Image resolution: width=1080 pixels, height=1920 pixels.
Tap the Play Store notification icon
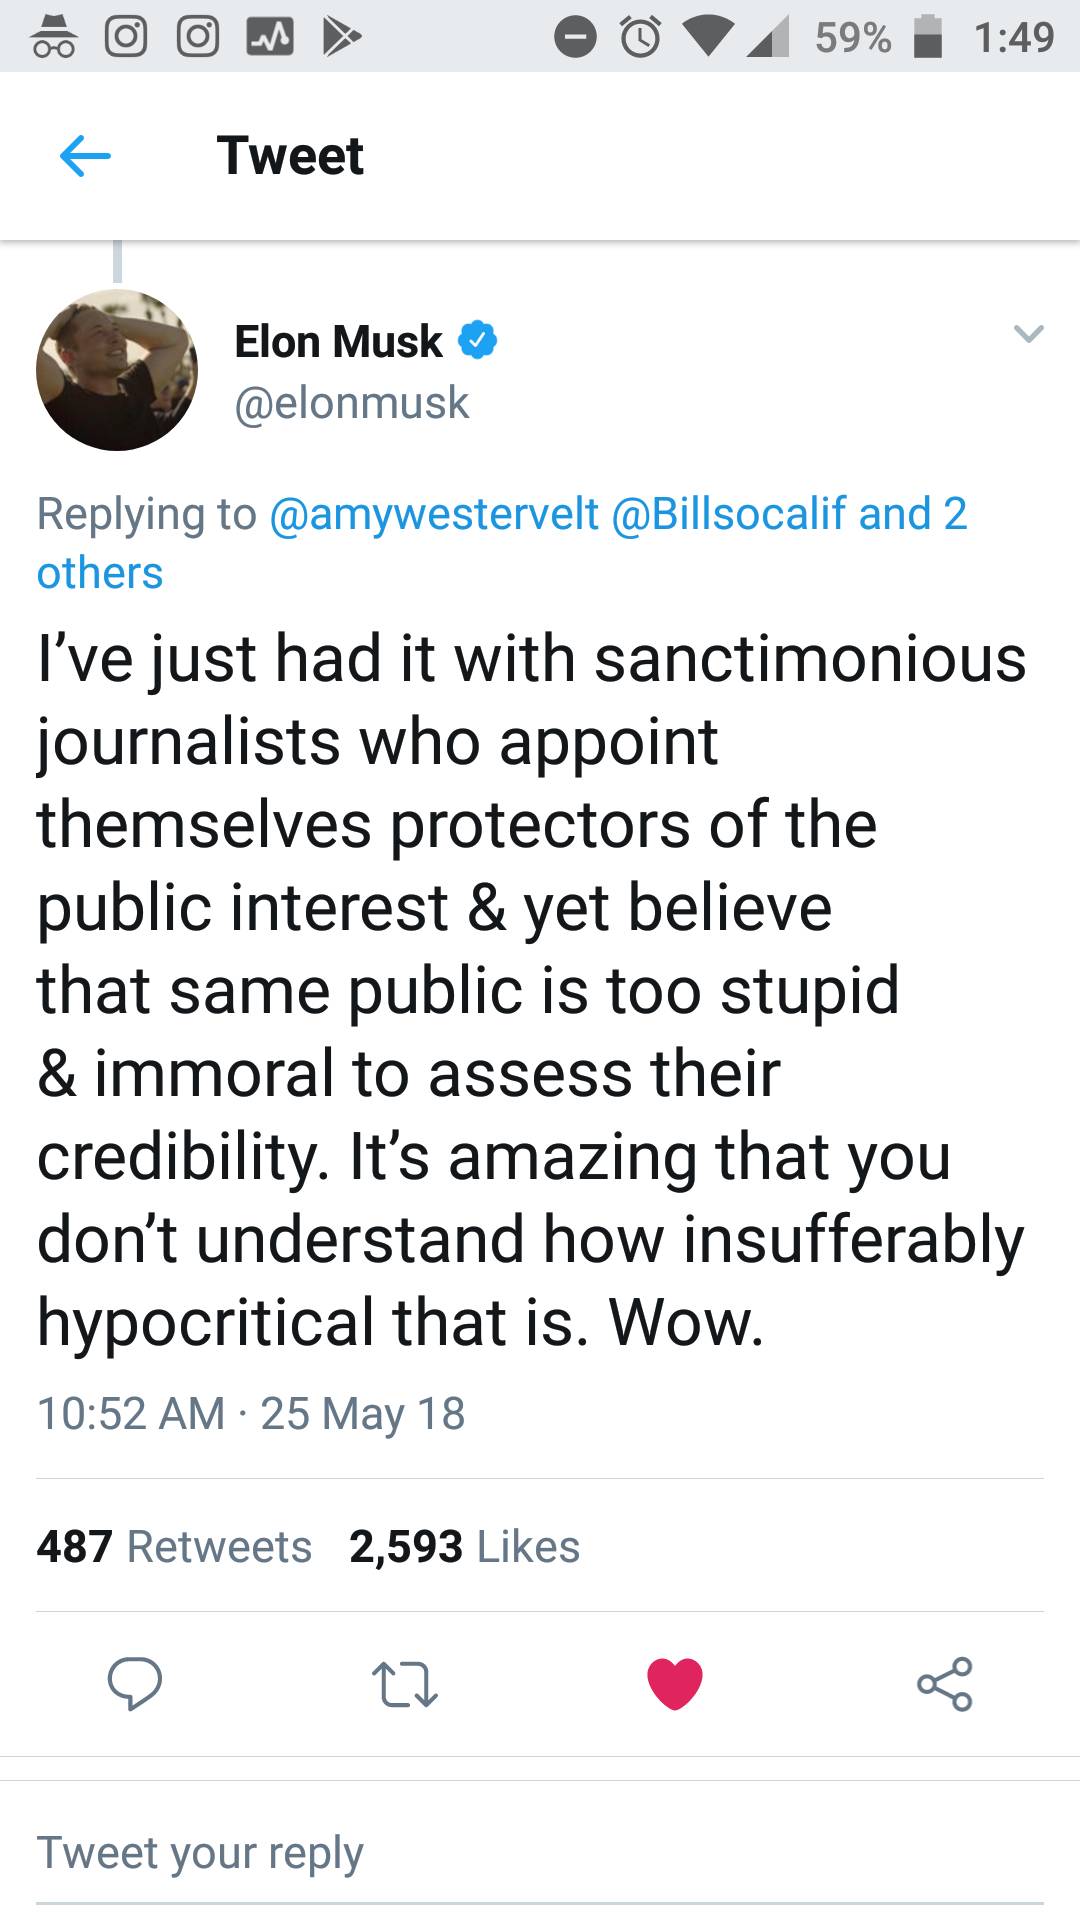(x=340, y=37)
